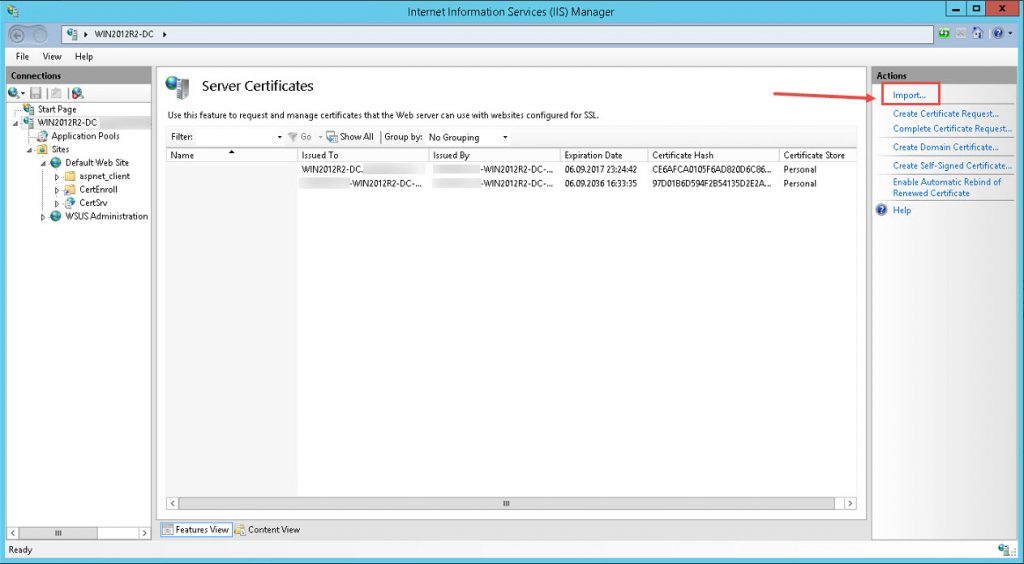Open the Filter dropdown arrow
The width and height of the screenshot is (1024, 564).
(x=280, y=137)
